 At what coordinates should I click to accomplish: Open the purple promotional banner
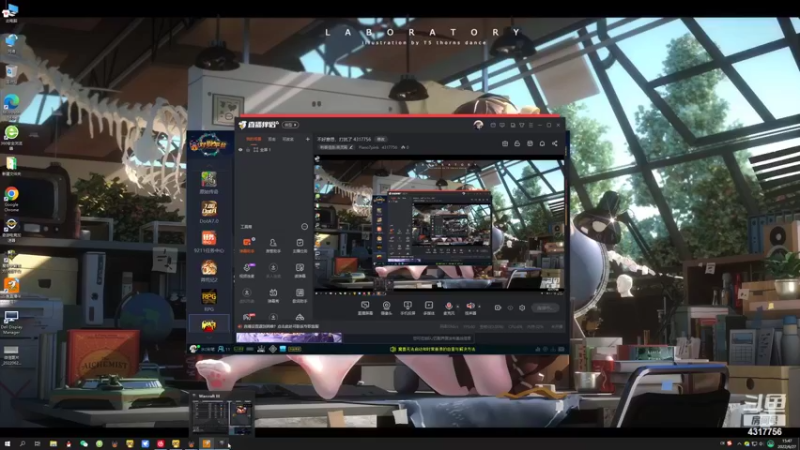click(x=289, y=337)
